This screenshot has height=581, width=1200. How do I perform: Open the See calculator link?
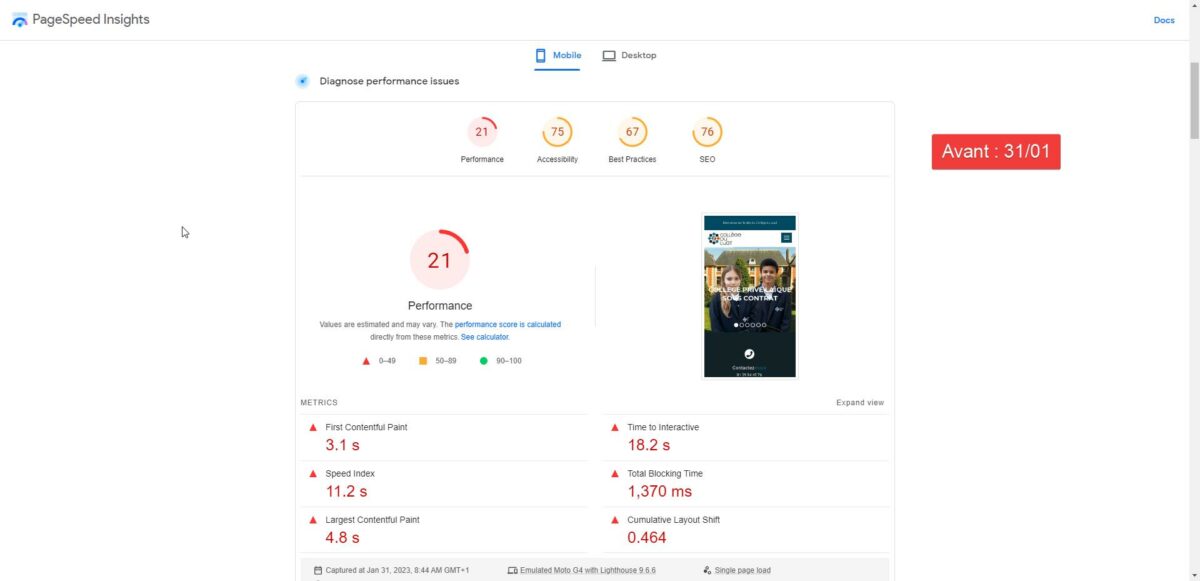[485, 337]
